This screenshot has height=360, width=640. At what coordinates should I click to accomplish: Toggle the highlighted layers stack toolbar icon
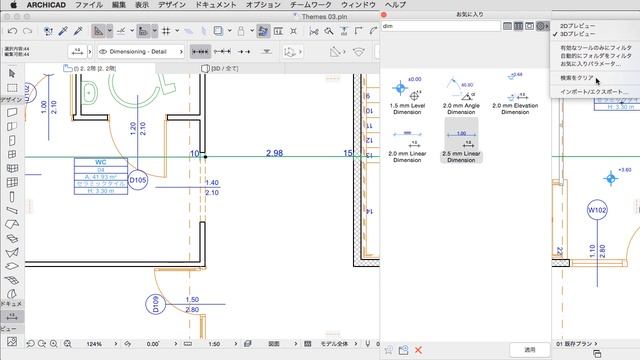263,31
